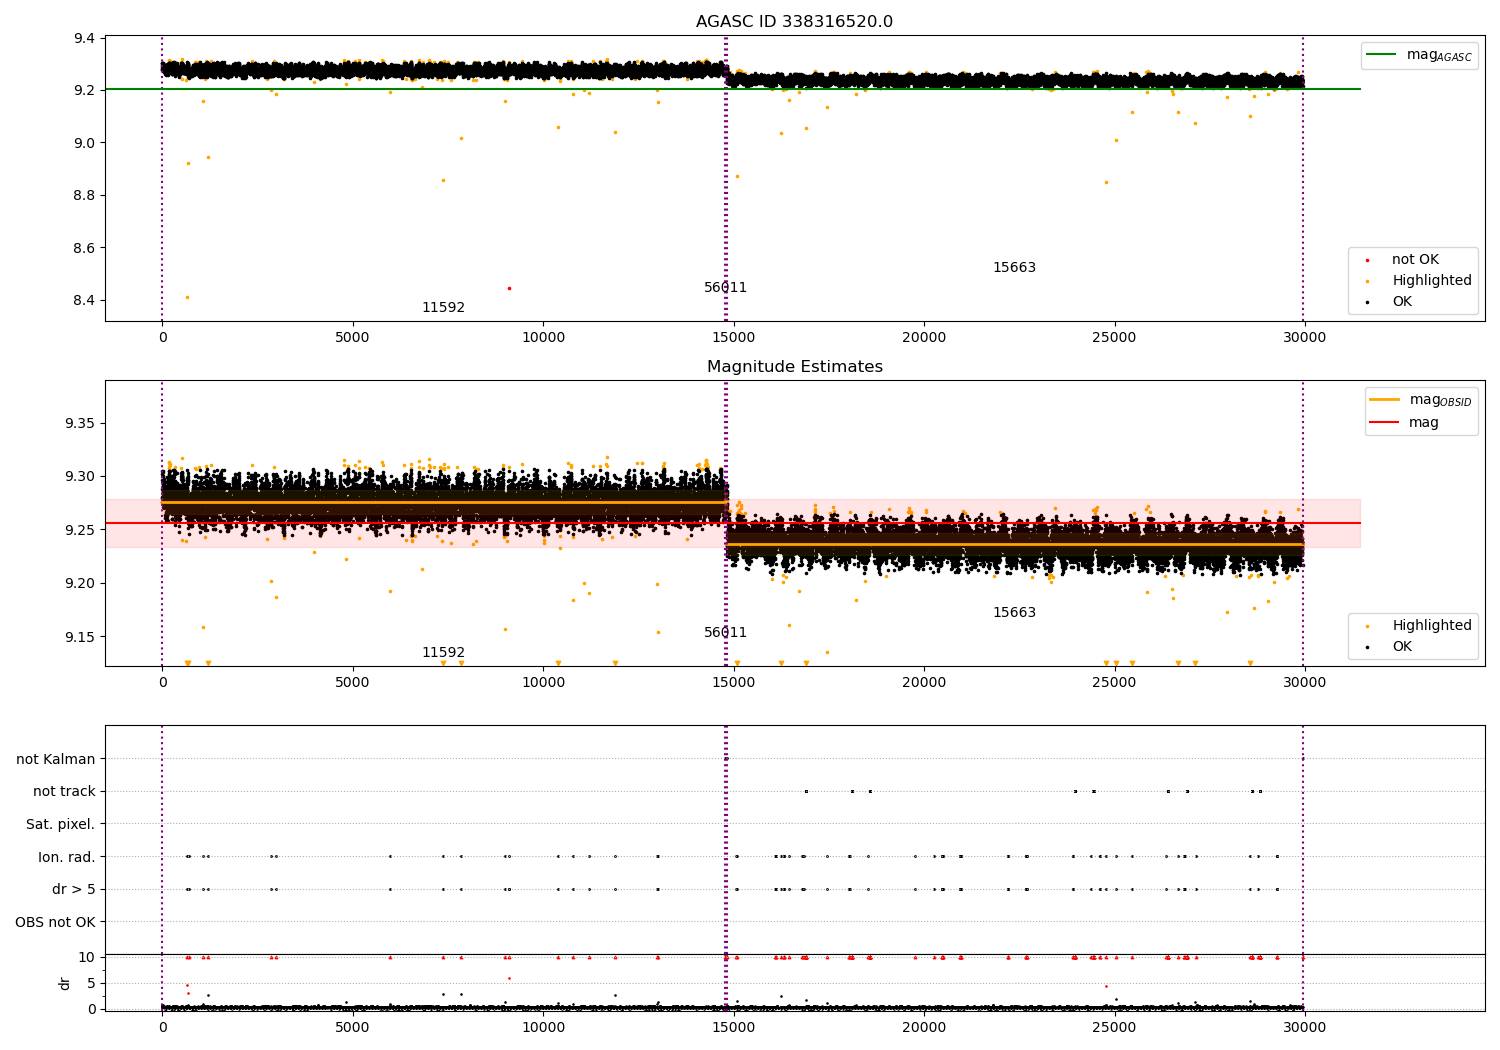1500x1050 pixels.
Task: Select 'OK' legend entry in top plot's lower legend
Action: pyautogui.click(x=1389, y=302)
